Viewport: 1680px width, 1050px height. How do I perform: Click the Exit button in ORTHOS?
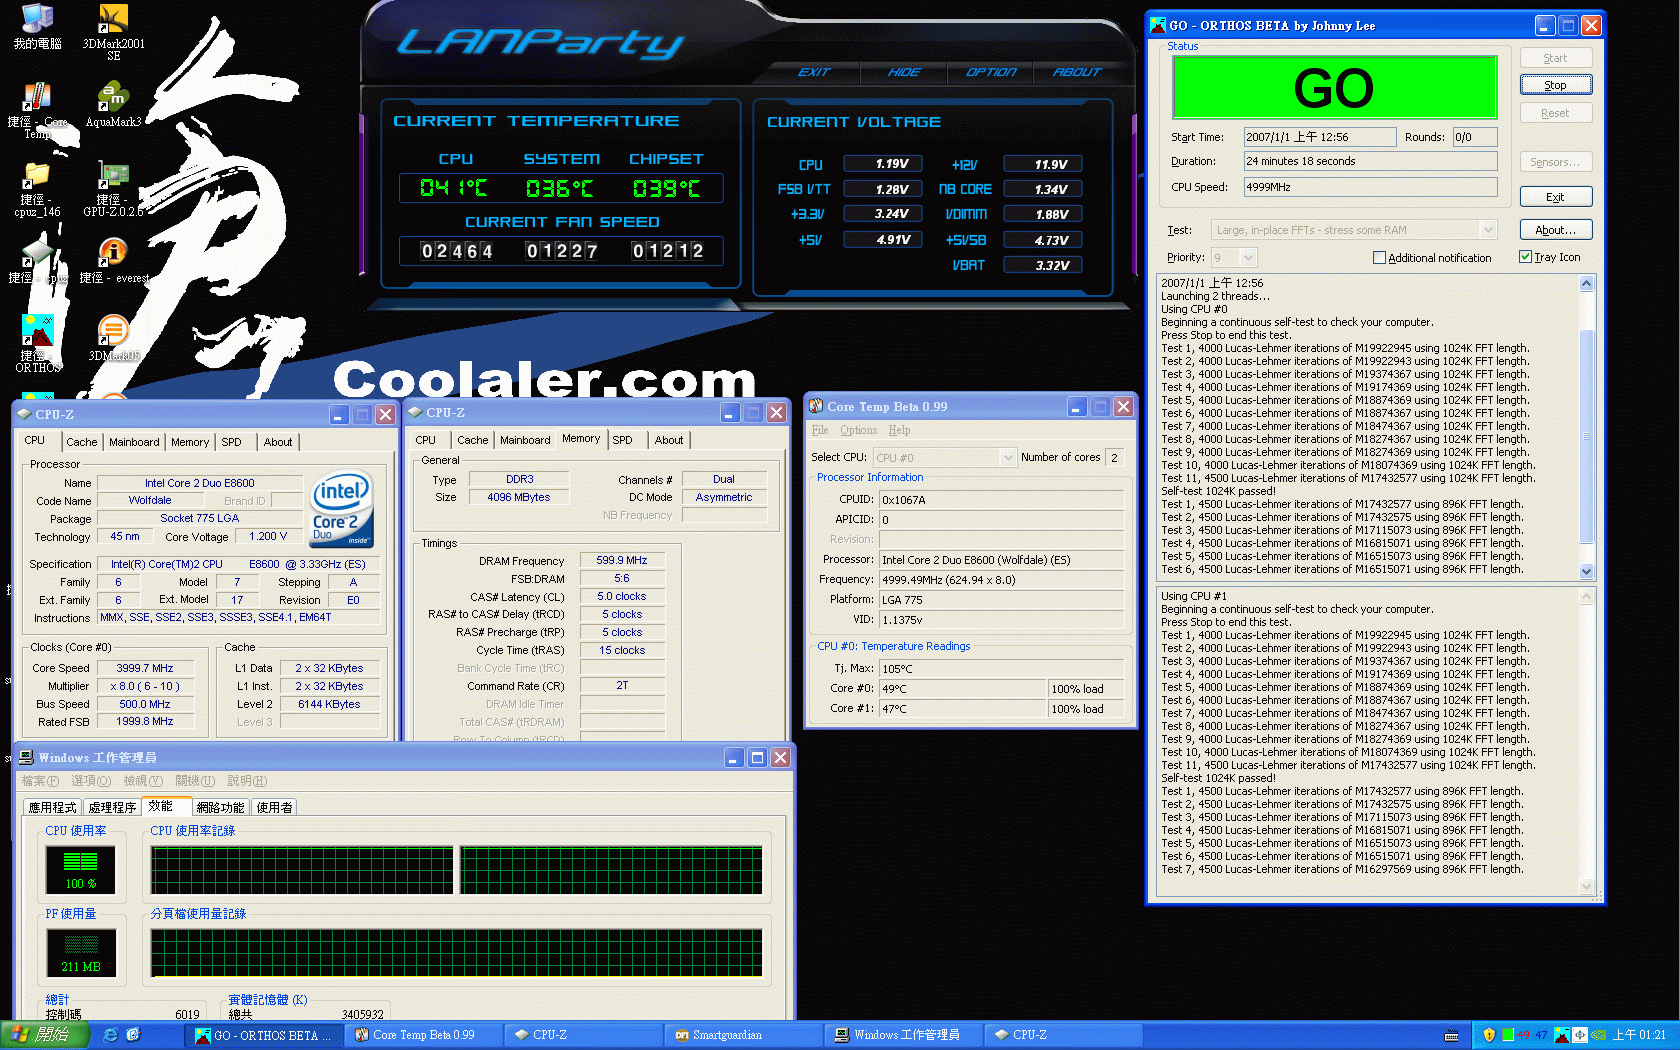pyautogui.click(x=1555, y=197)
